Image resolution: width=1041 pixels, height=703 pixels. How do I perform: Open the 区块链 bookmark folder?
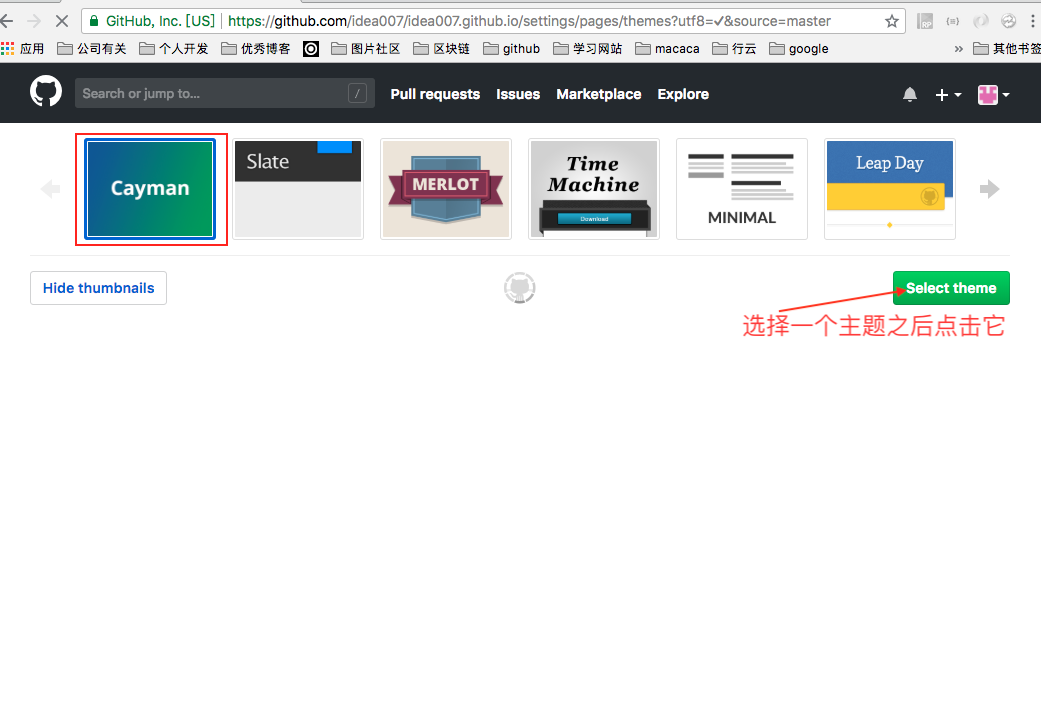[441, 48]
